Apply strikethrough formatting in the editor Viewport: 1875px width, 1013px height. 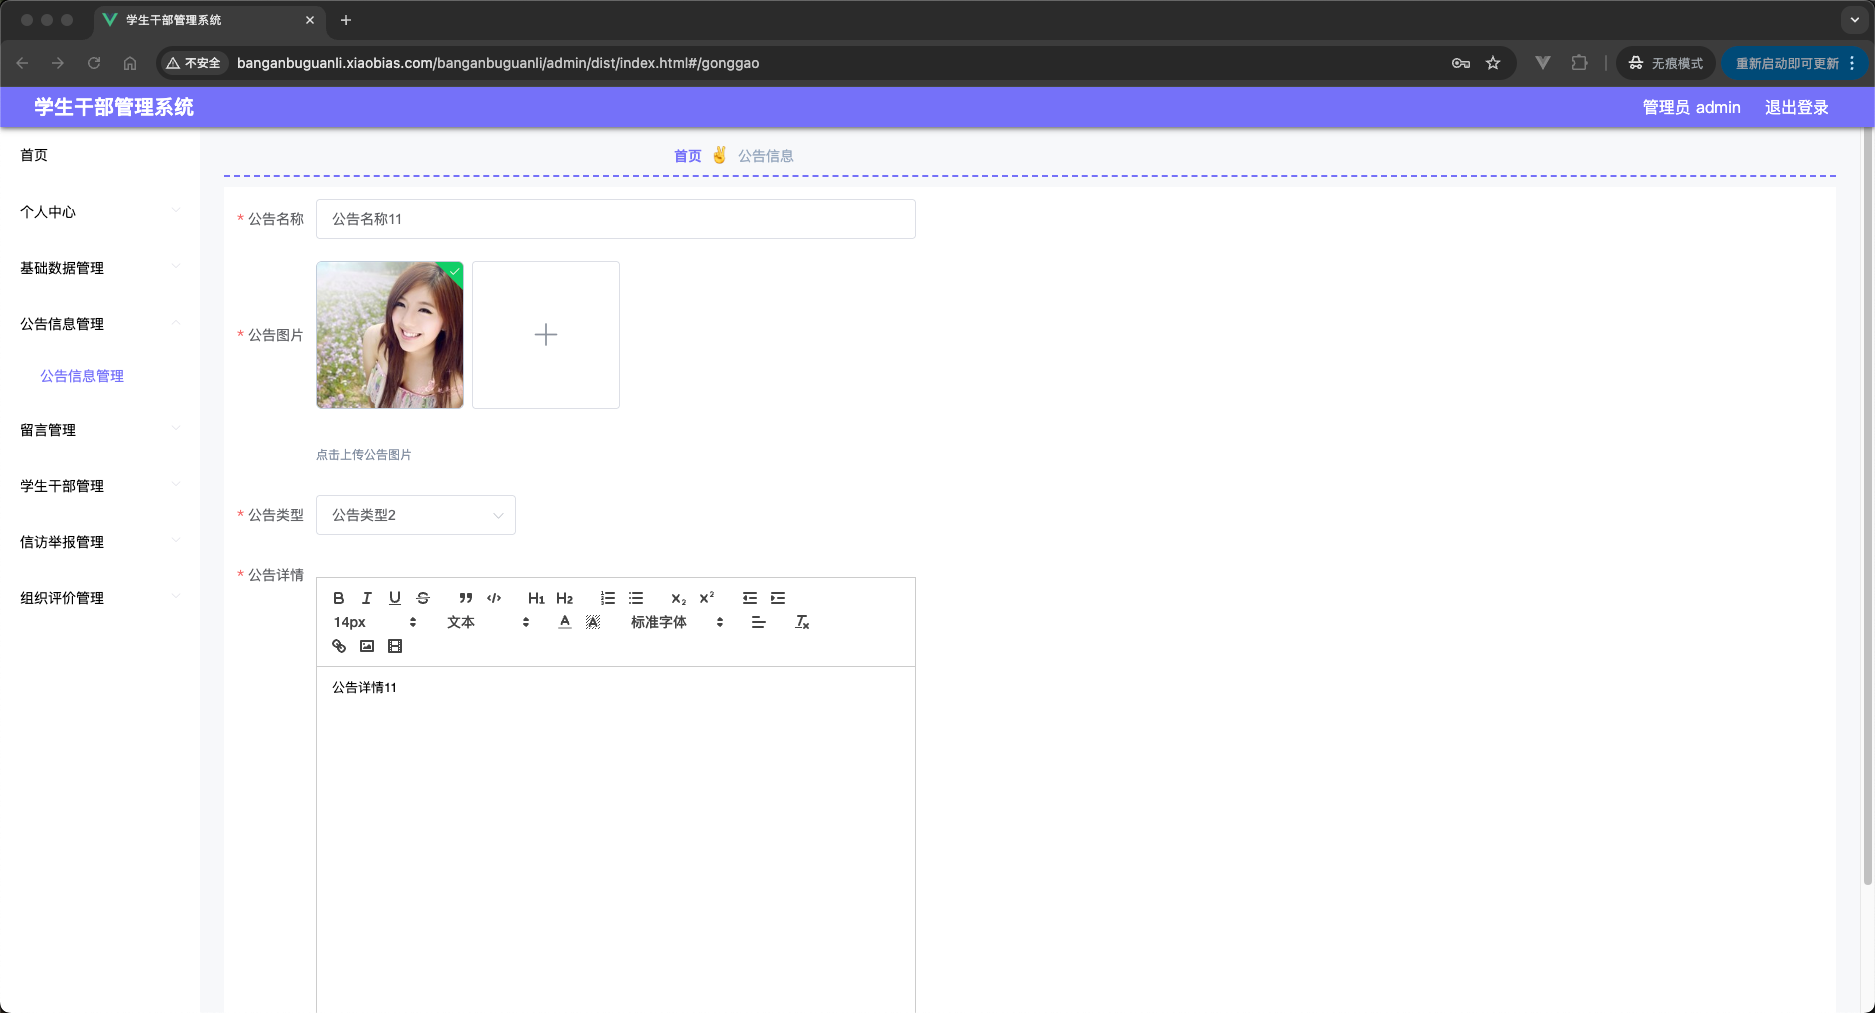point(423,598)
